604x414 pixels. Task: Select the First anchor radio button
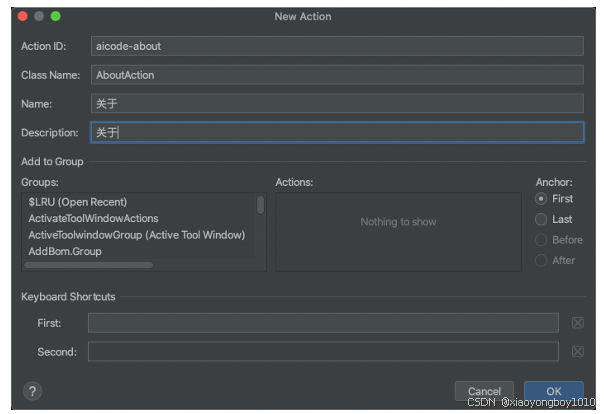pyautogui.click(x=541, y=199)
